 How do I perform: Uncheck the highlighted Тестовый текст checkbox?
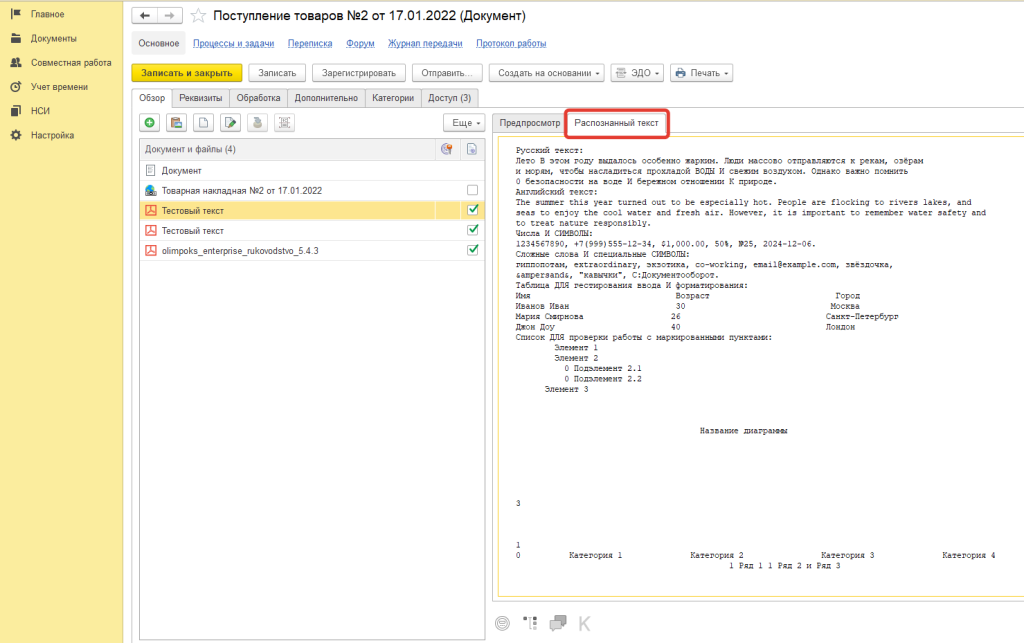pyautogui.click(x=472, y=210)
